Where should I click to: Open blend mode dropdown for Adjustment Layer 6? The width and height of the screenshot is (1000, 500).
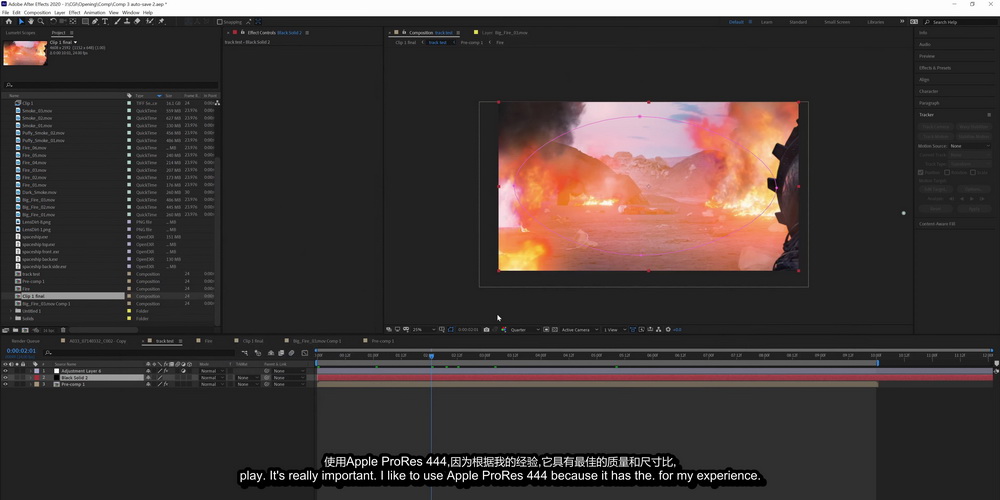pos(212,371)
